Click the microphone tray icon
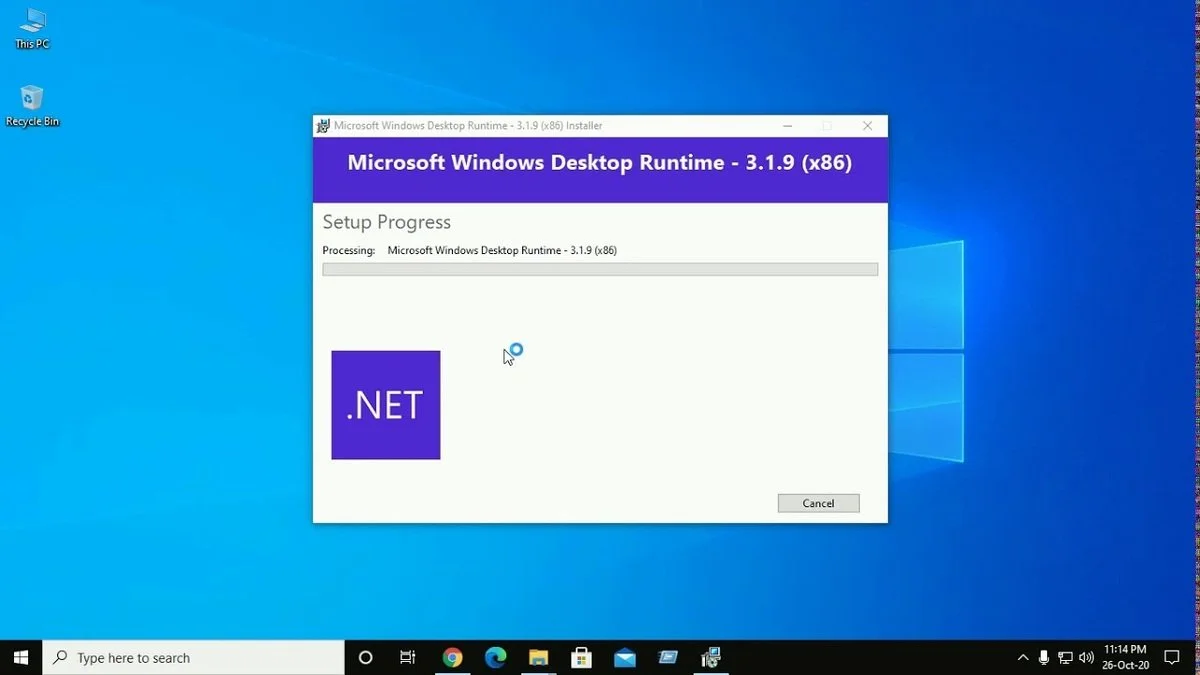This screenshot has height=675, width=1200. (x=1044, y=658)
